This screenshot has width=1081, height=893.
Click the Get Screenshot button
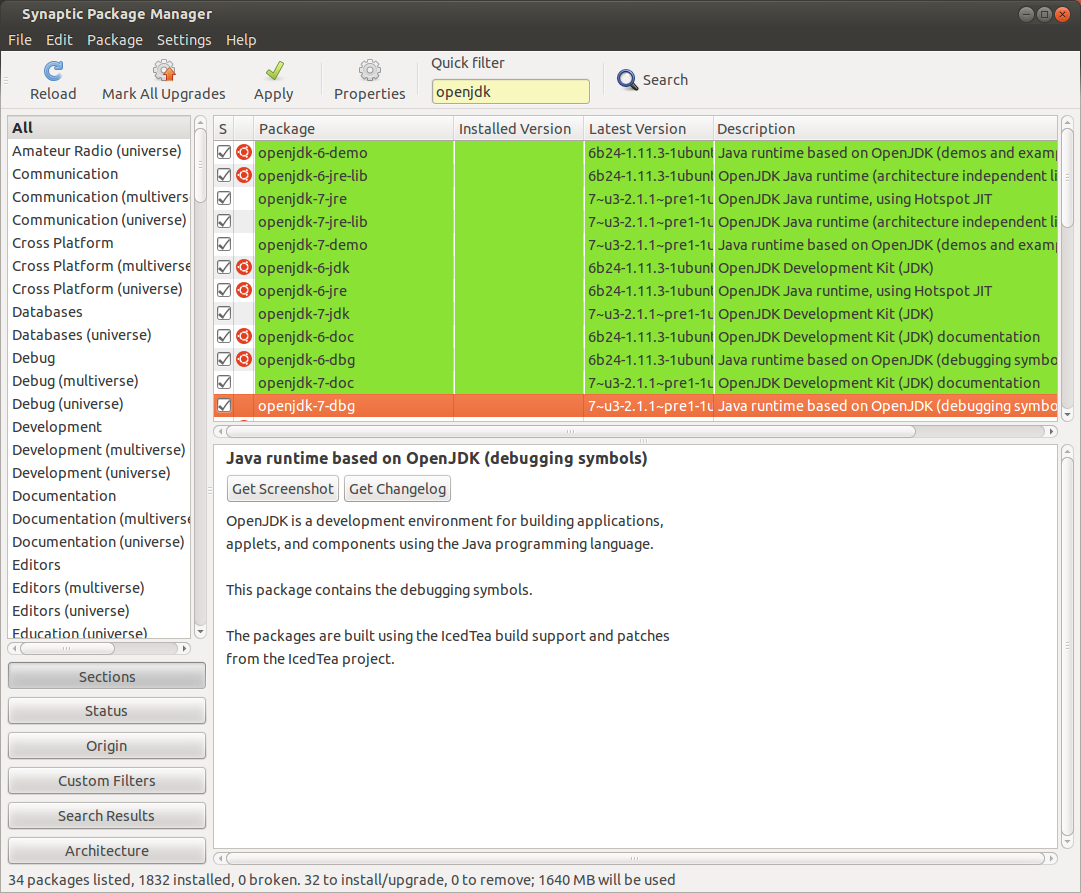coord(283,489)
